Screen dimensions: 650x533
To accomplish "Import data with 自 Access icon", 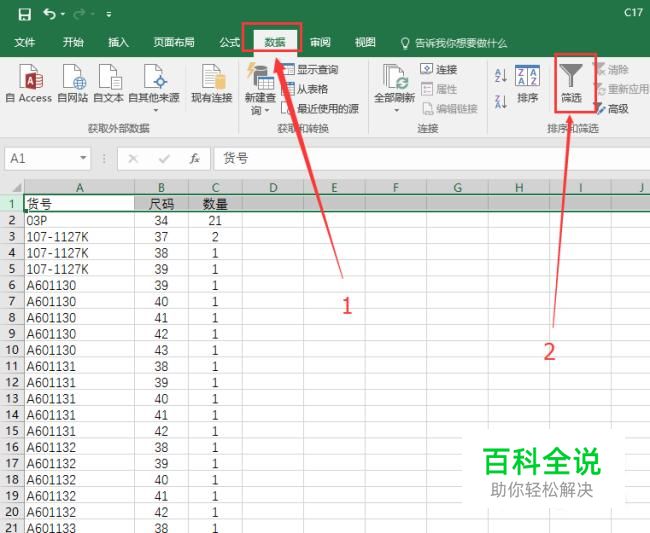I will (x=29, y=83).
